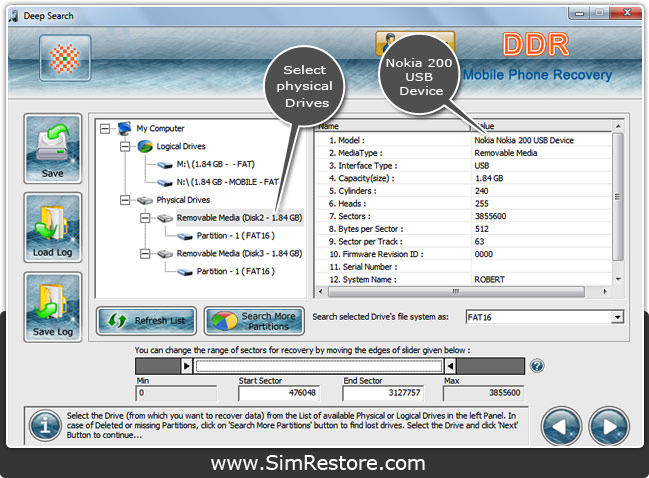Image resolution: width=649 pixels, height=478 pixels.
Task: Collapse the My Computer tree node
Action: coord(105,129)
